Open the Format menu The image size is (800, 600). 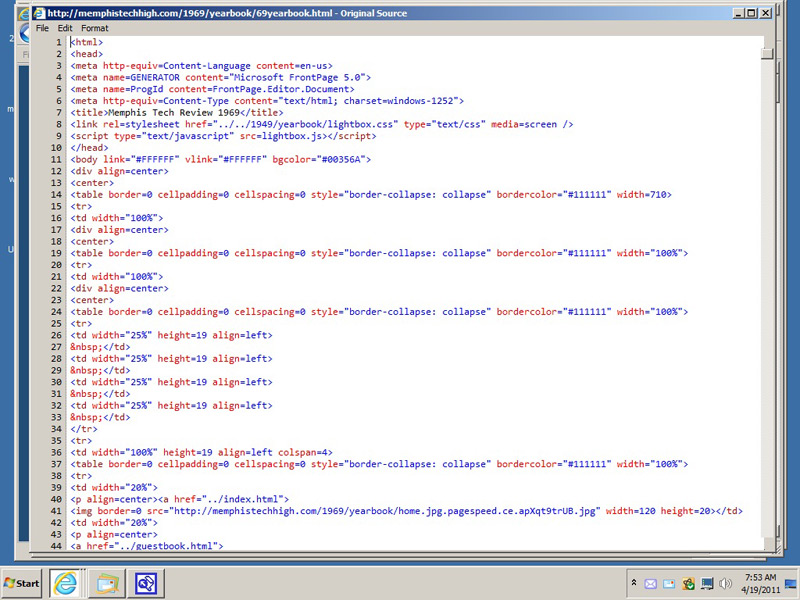(x=95, y=28)
